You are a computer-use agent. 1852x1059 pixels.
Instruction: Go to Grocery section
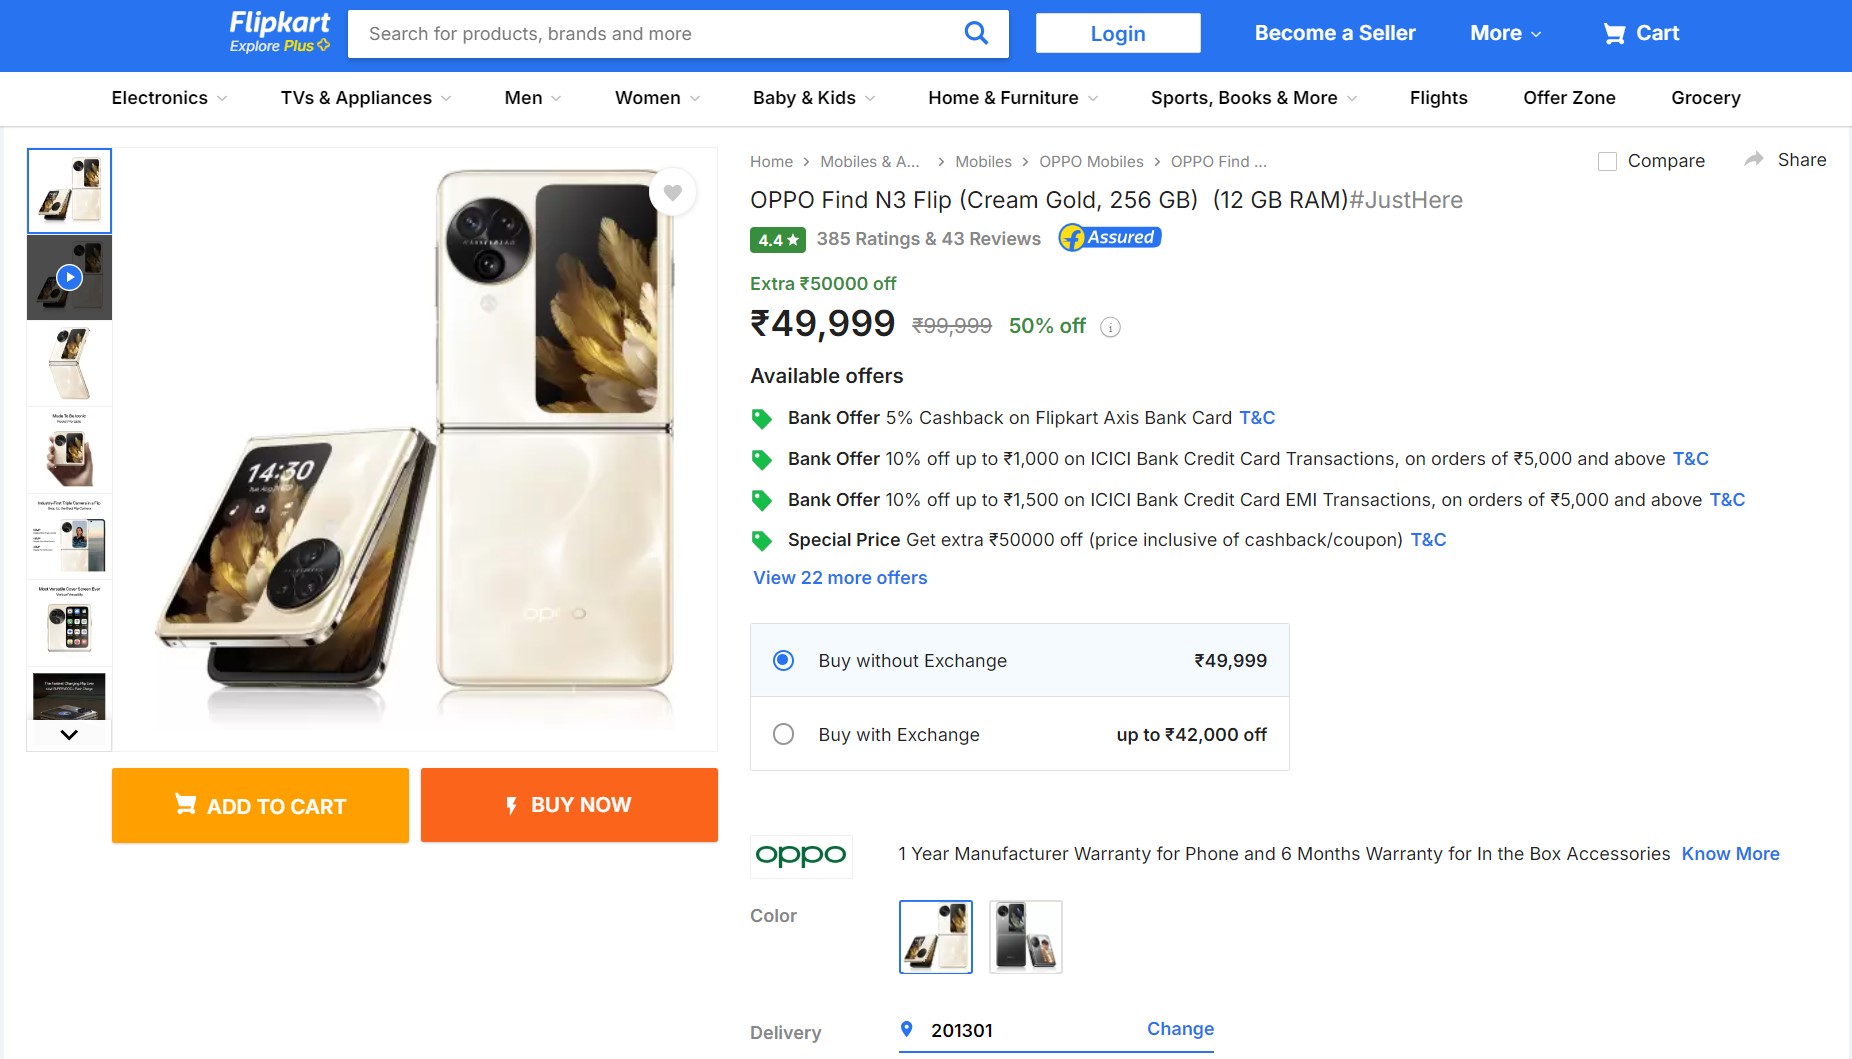[1705, 98]
